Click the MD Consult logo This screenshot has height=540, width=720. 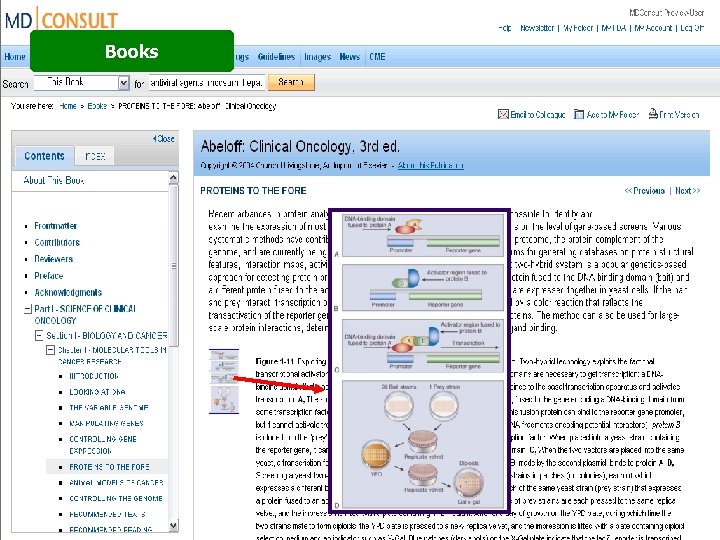(x=61, y=20)
